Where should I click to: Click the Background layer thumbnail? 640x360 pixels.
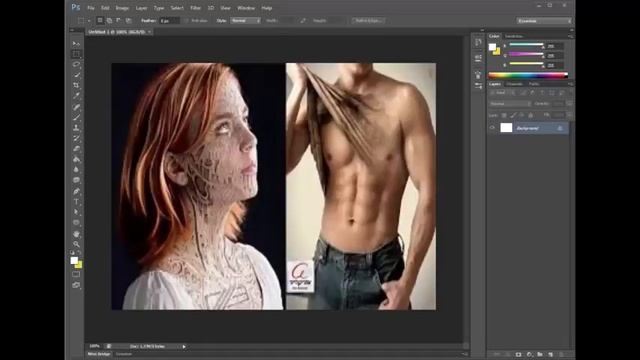coord(506,128)
